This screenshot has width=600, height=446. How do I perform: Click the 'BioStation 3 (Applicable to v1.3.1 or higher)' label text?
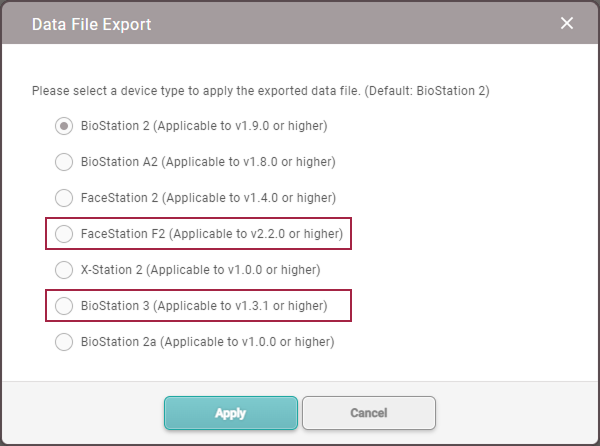tap(204, 306)
